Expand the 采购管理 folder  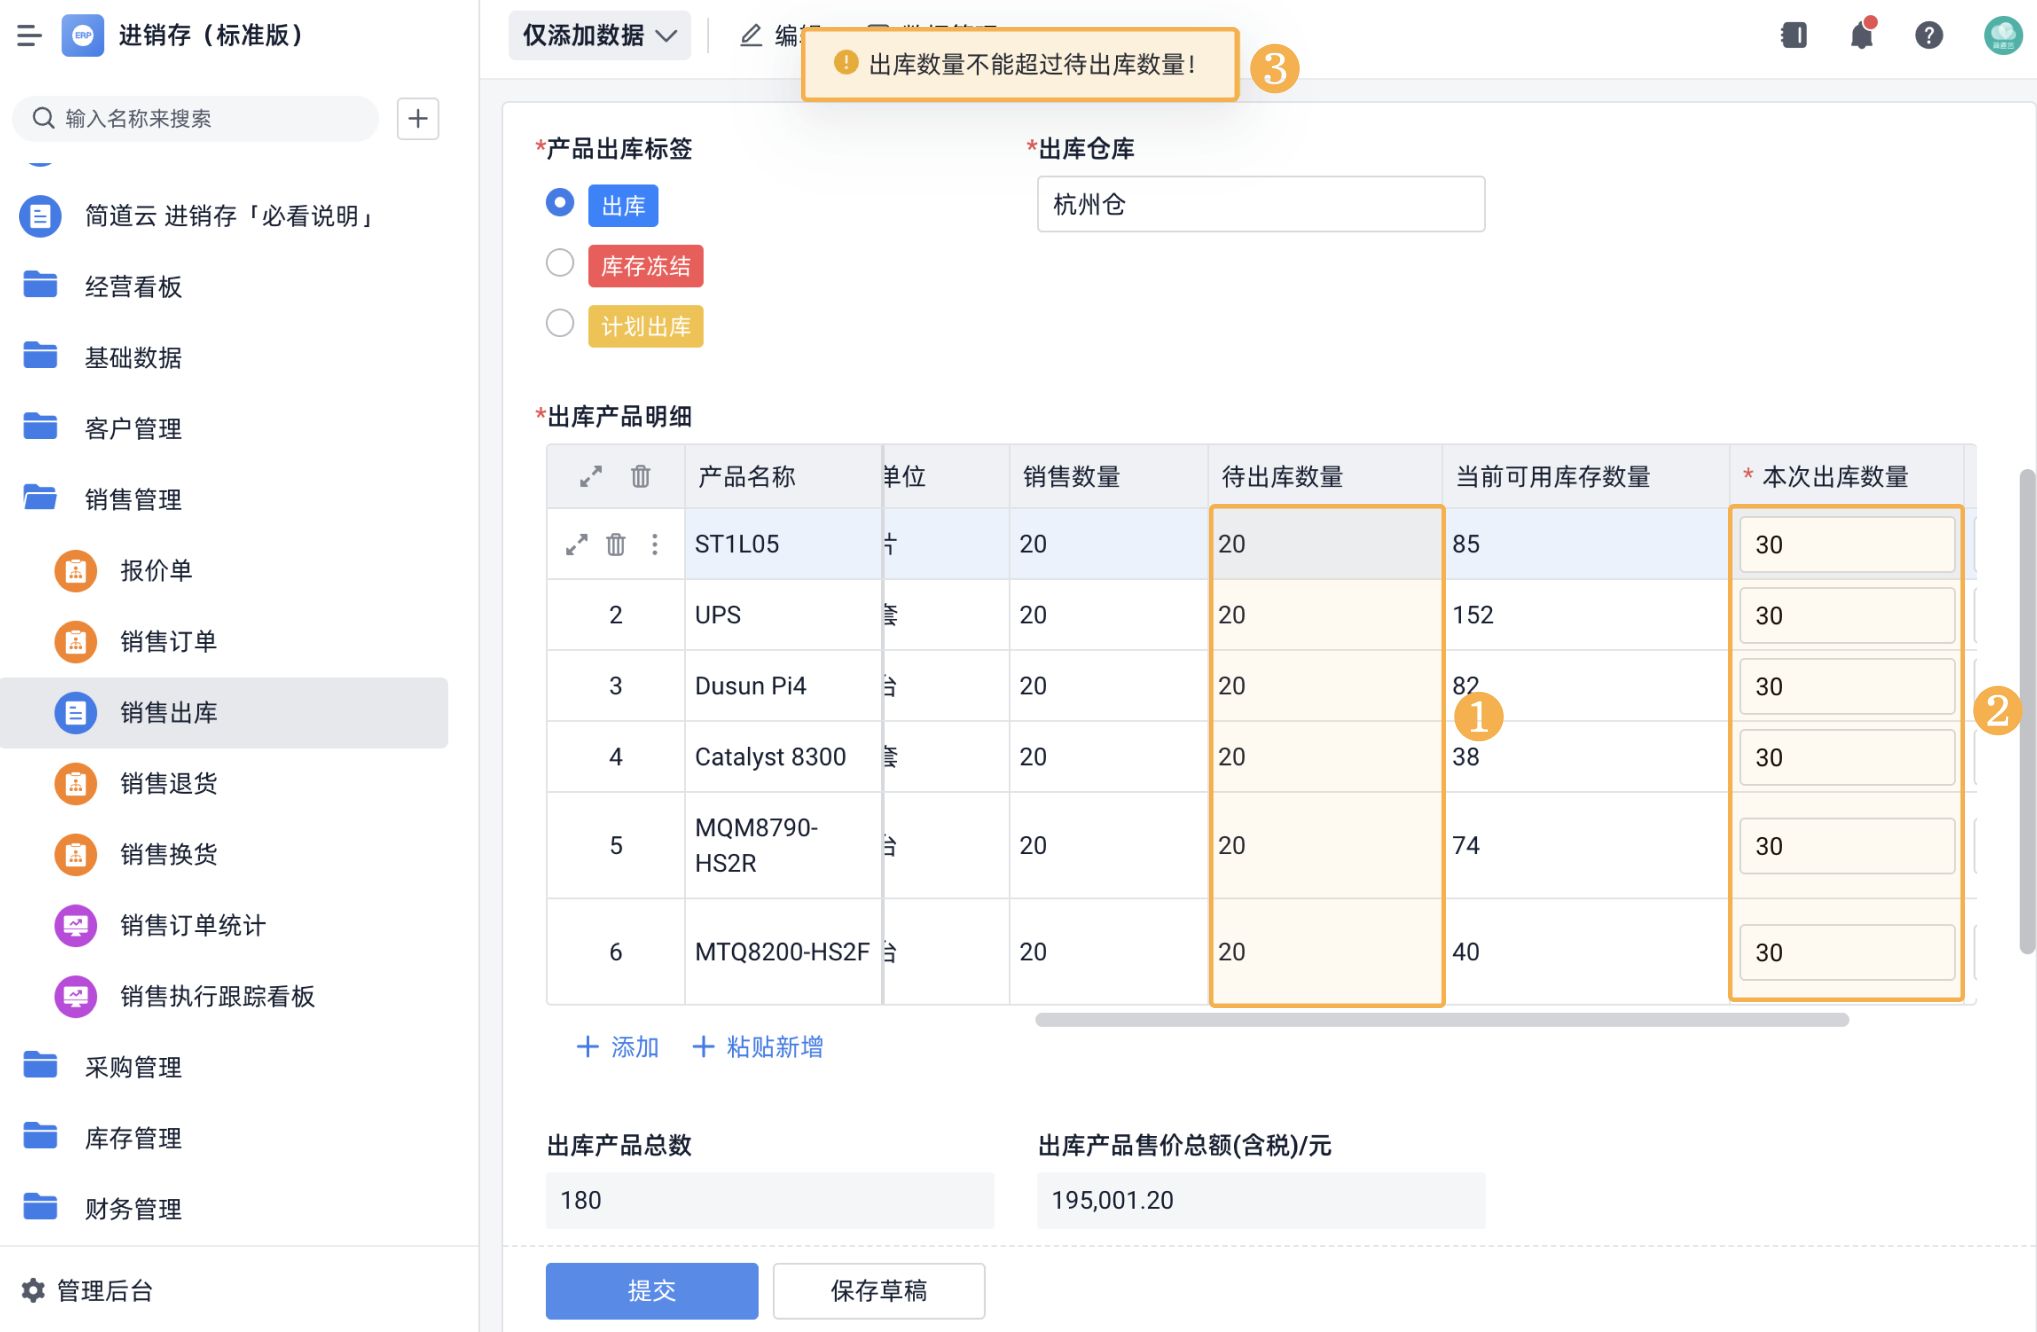click(133, 1067)
